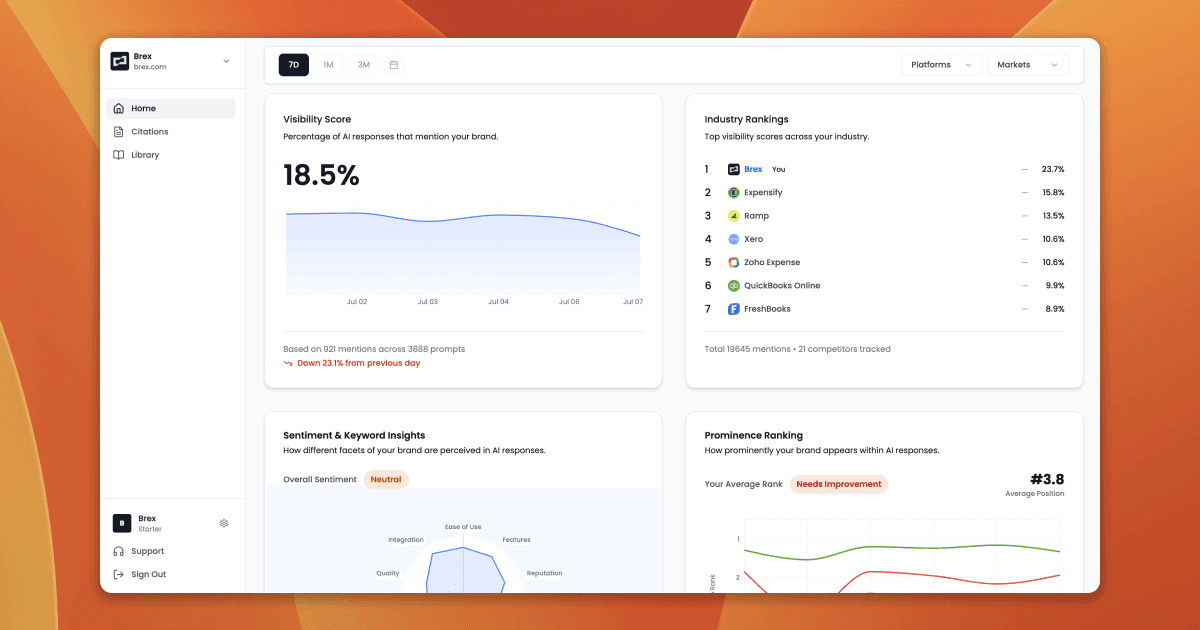Click the Ramp logo in the rankings list

(734, 216)
